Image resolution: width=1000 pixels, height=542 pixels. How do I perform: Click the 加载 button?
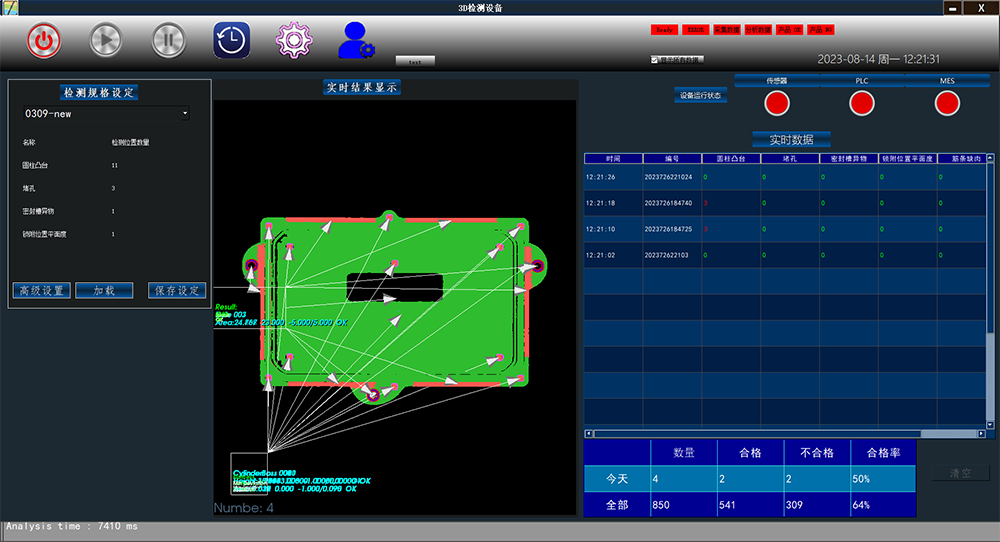pyautogui.click(x=104, y=290)
